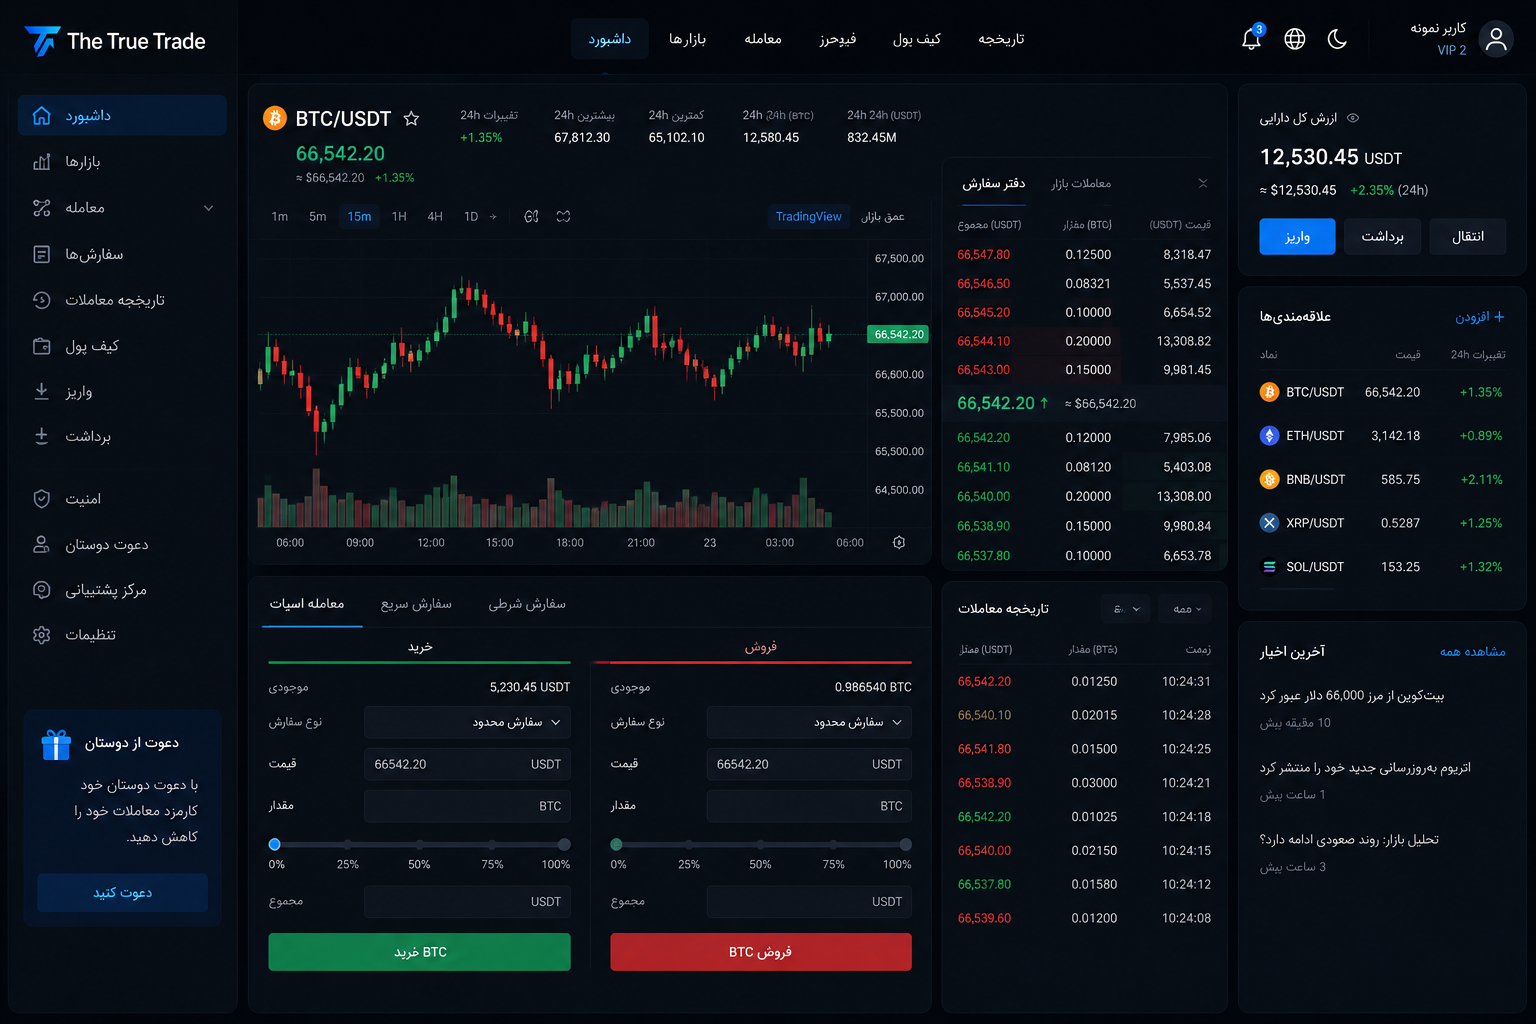Switch to the معاملات بازار tab
The image size is (1536, 1024).
(x=1081, y=184)
